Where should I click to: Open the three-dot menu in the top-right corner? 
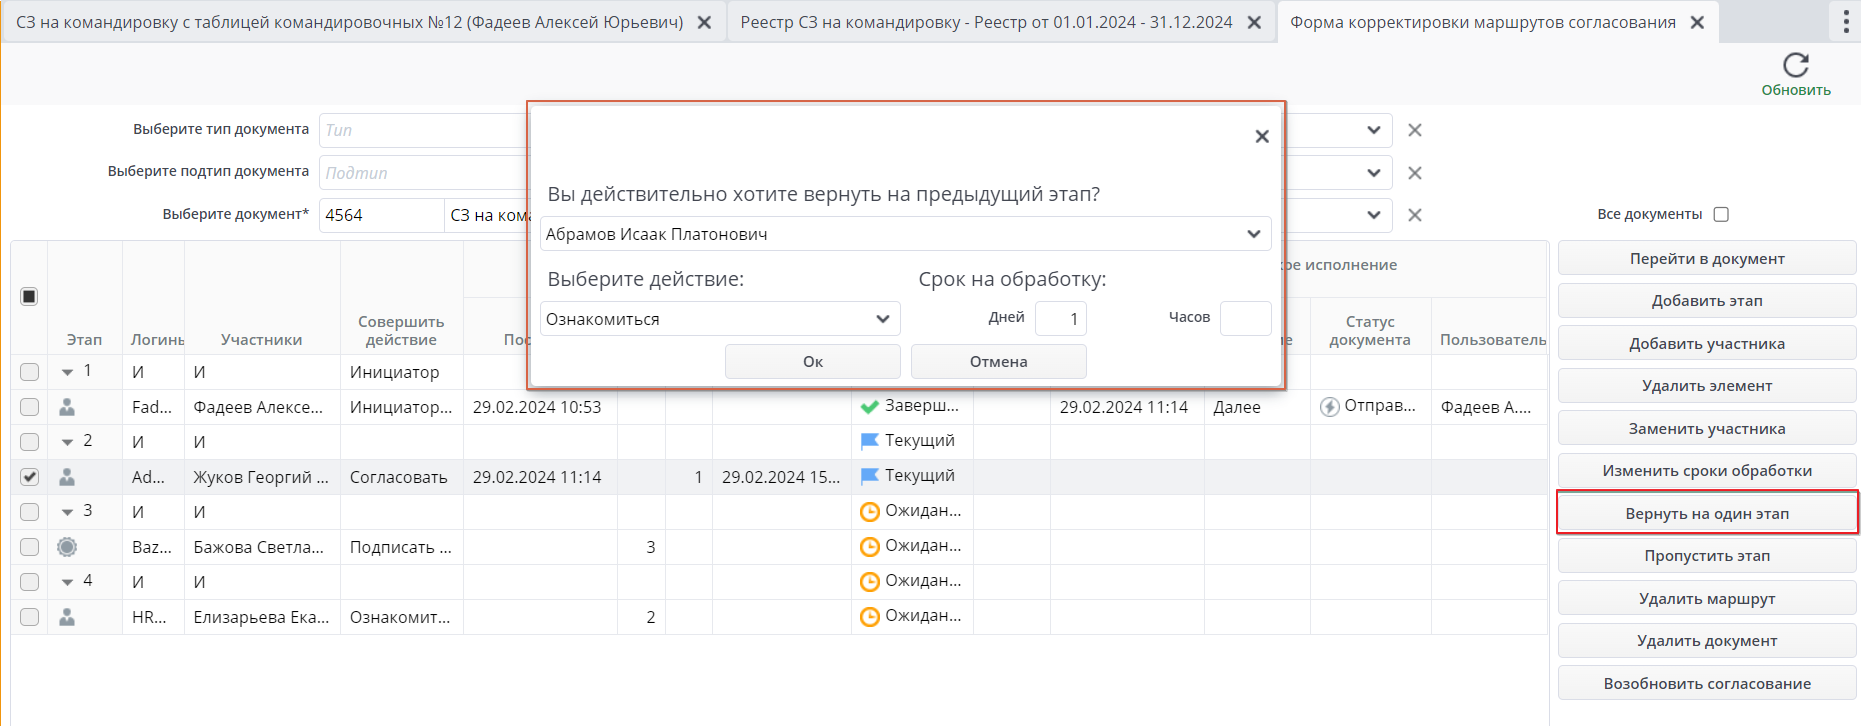click(1845, 22)
